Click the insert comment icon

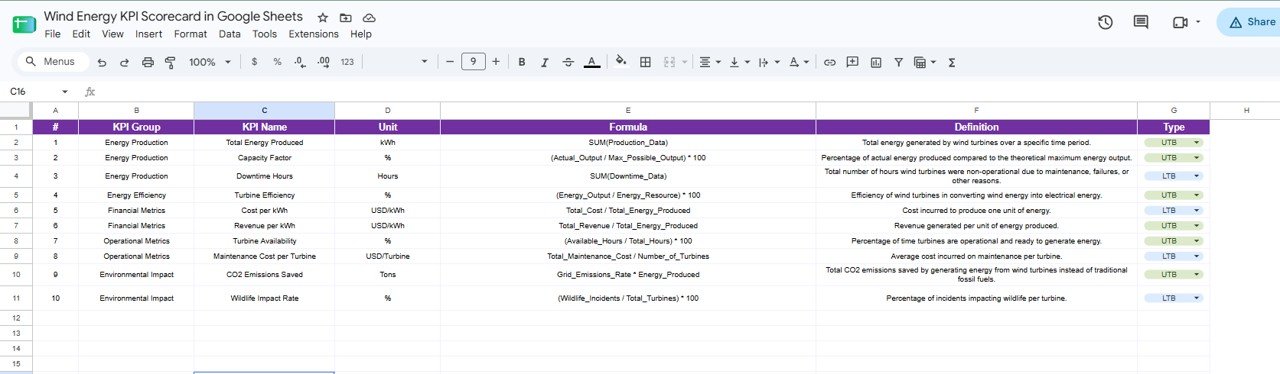(853, 62)
